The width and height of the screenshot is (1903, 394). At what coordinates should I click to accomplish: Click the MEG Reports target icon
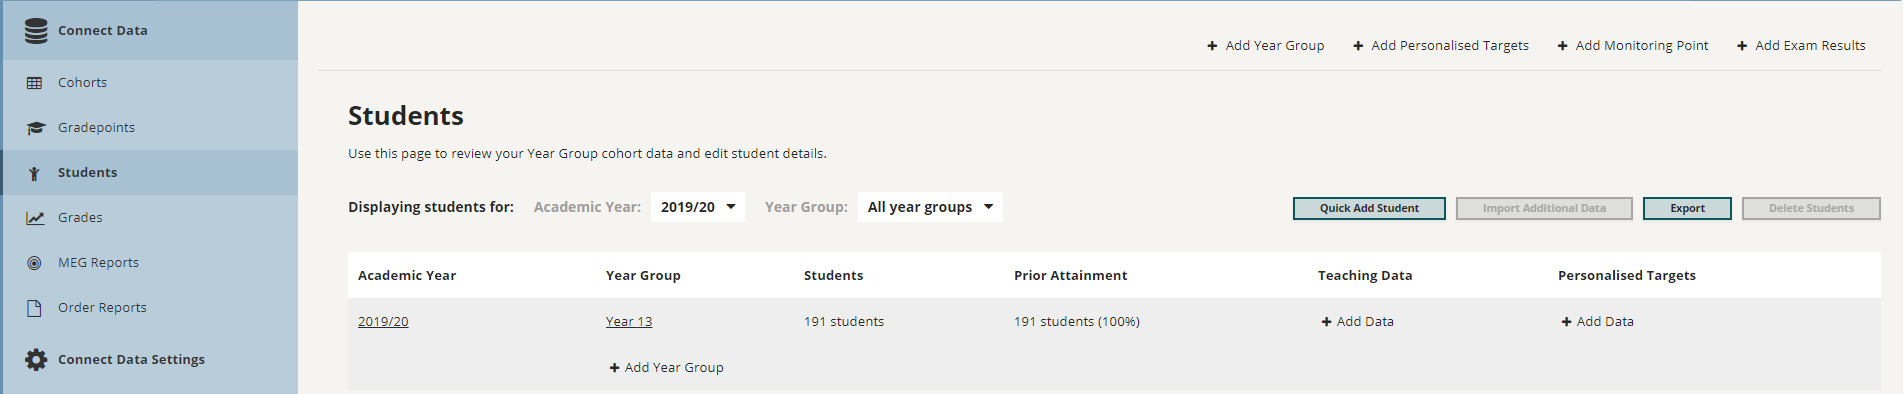pyautogui.click(x=34, y=263)
